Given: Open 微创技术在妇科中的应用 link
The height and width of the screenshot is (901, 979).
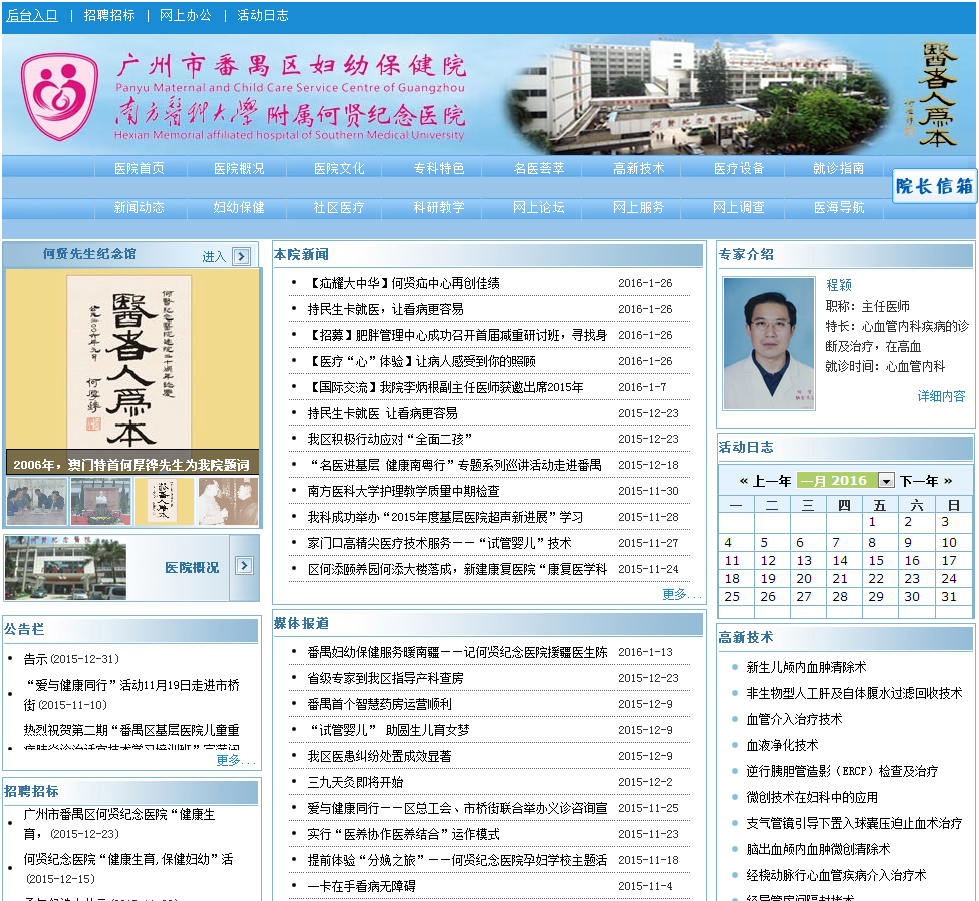Looking at the screenshot, I should coord(812,797).
